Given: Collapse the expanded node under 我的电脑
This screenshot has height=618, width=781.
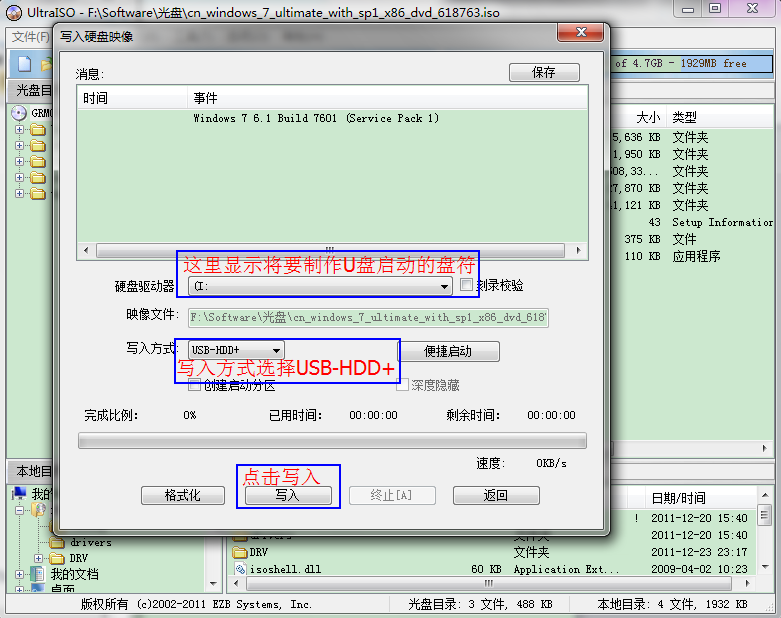Looking at the screenshot, I should pos(19,510).
